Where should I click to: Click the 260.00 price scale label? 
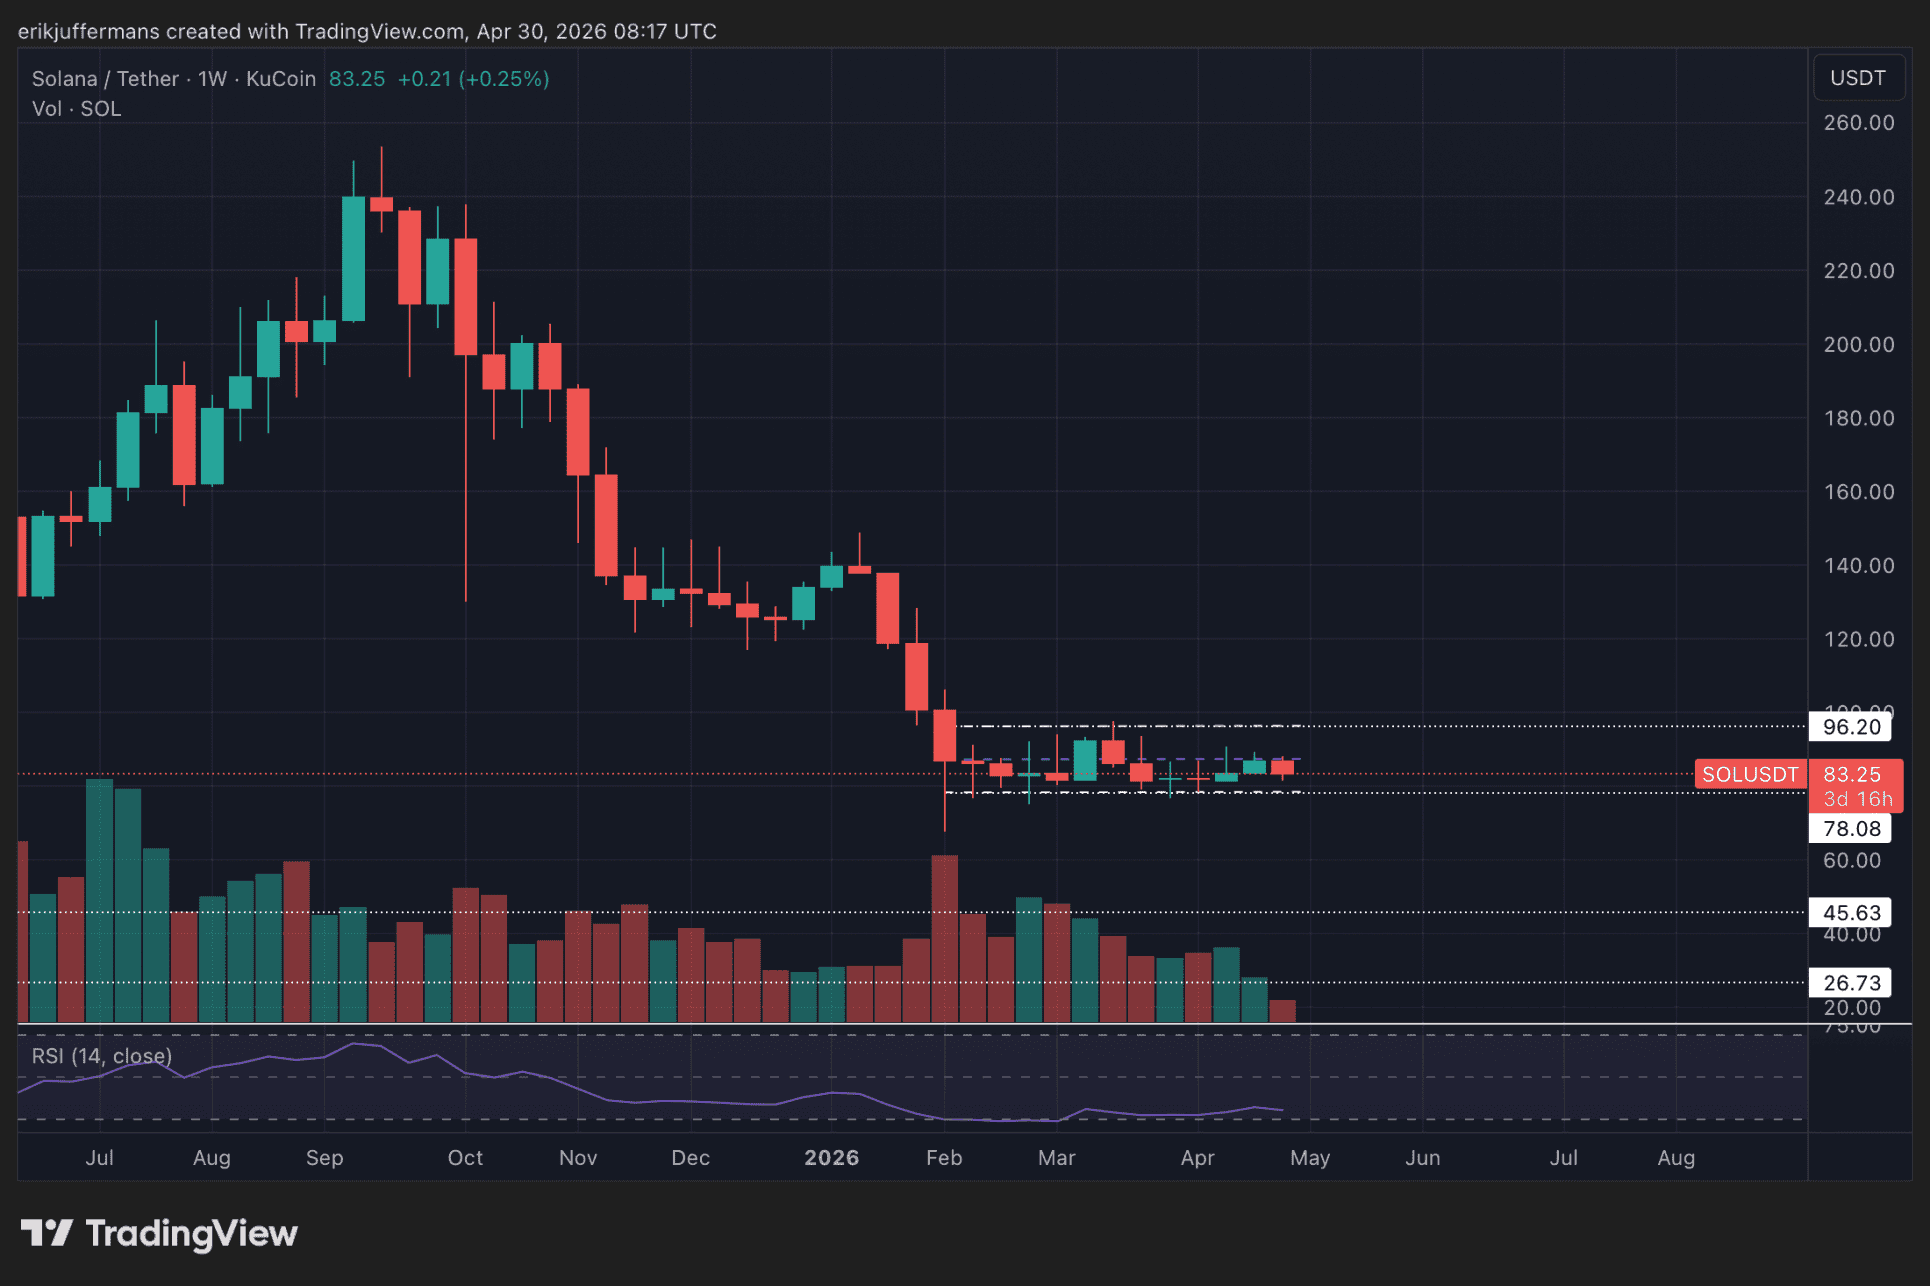pos(1858,123)
